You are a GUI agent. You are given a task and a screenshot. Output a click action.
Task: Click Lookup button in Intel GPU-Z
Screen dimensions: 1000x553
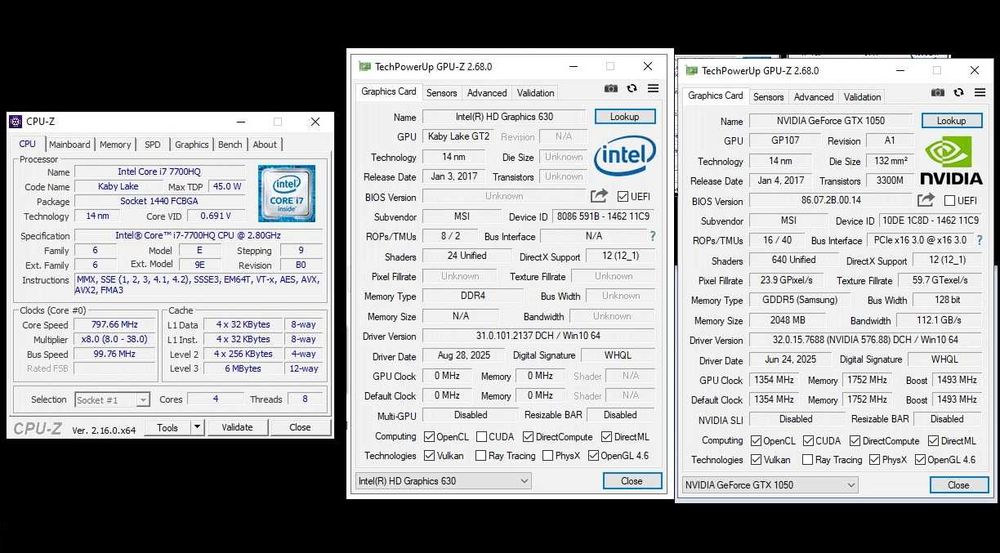tap(624, 117)
